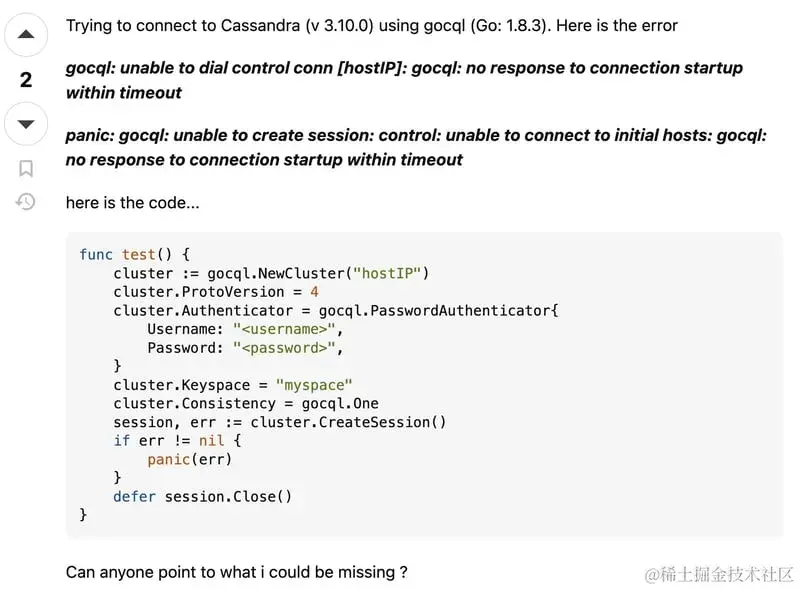
Task: Click the defer session.Close() line
Action: (x=203, y=496)
